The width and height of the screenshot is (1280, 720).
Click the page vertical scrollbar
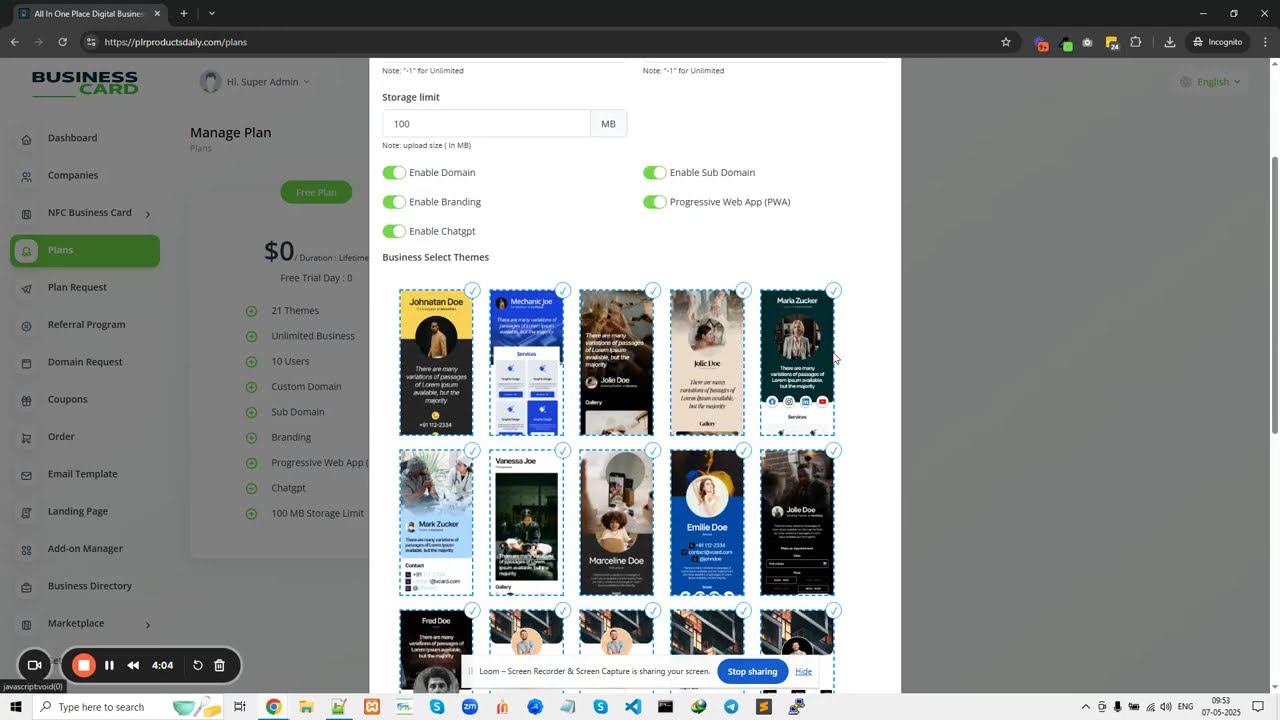(1274, 295)
